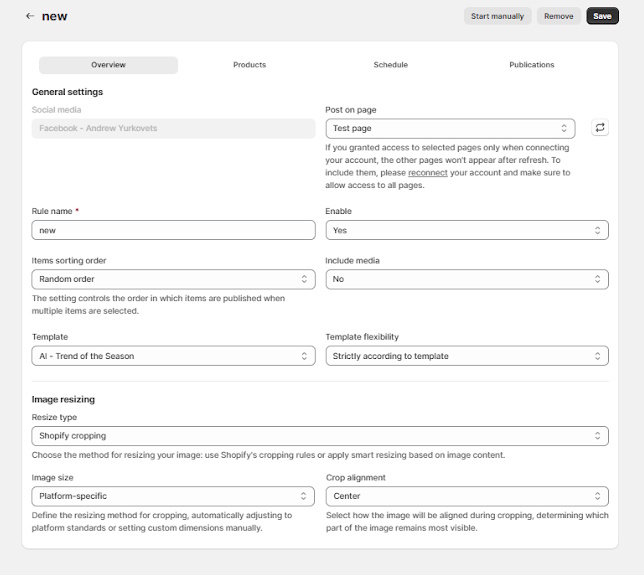Viewport: 644px width, 575px height.
Task: Click the General settings heading
Action: coord(67,92)
